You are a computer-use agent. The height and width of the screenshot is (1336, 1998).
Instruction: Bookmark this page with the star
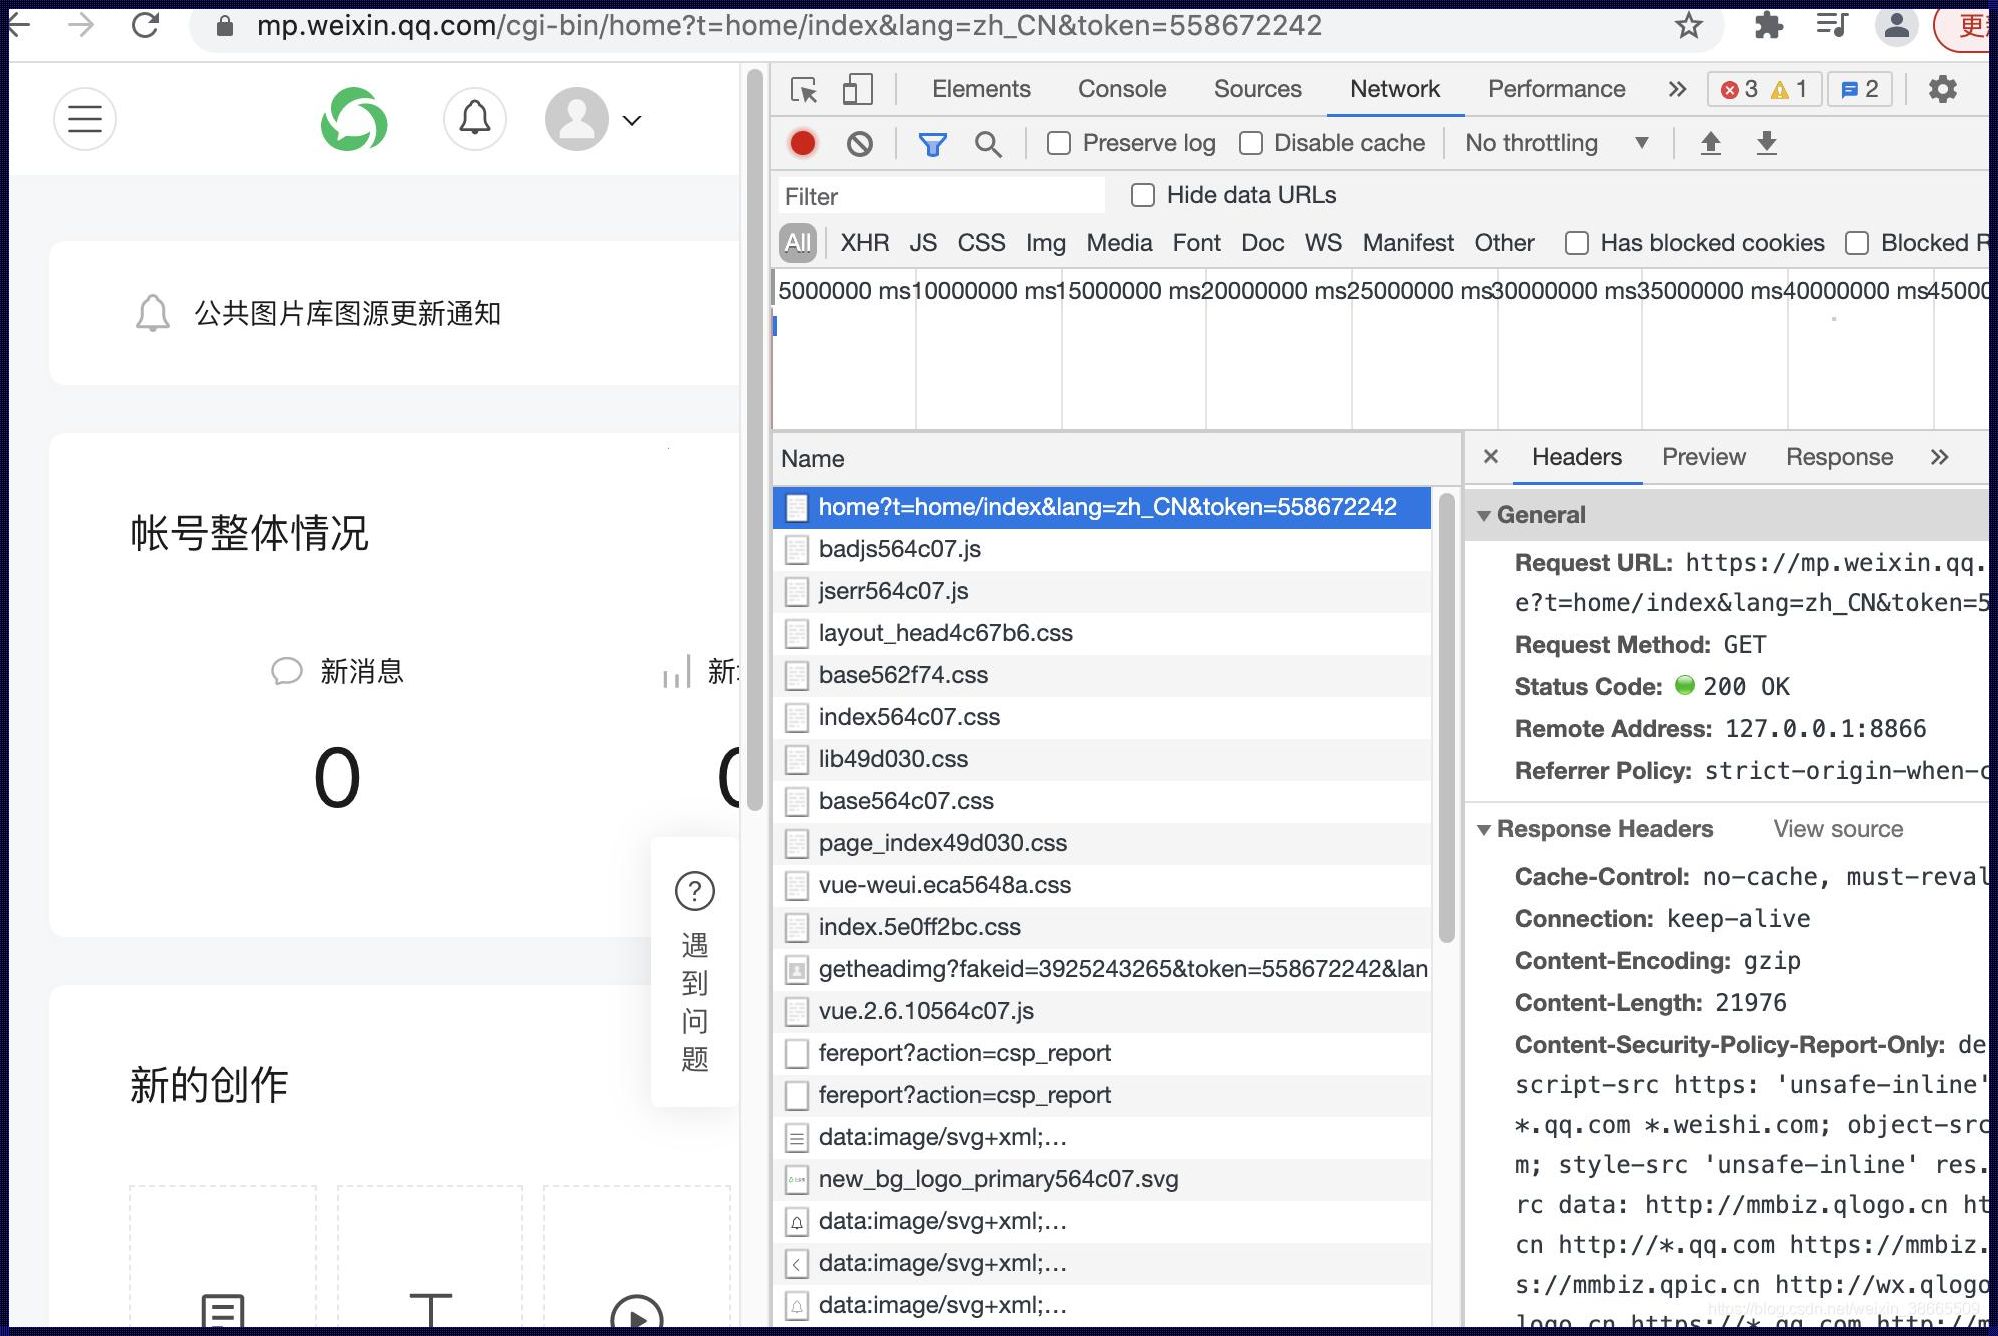[1689, 25]
